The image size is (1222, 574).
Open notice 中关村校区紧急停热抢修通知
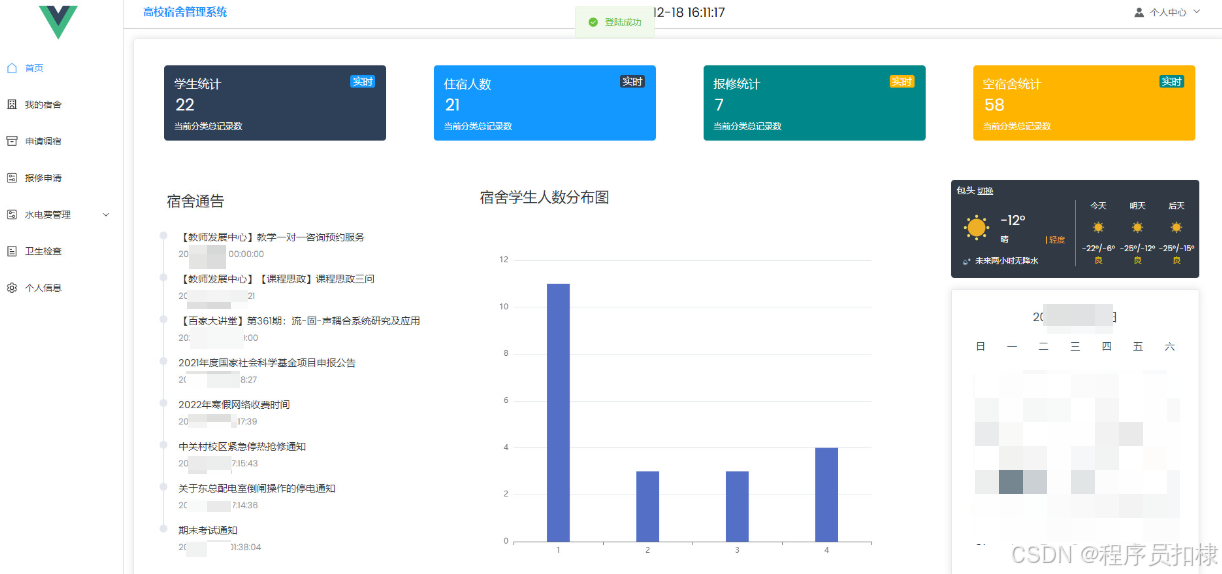coord(242,447)
